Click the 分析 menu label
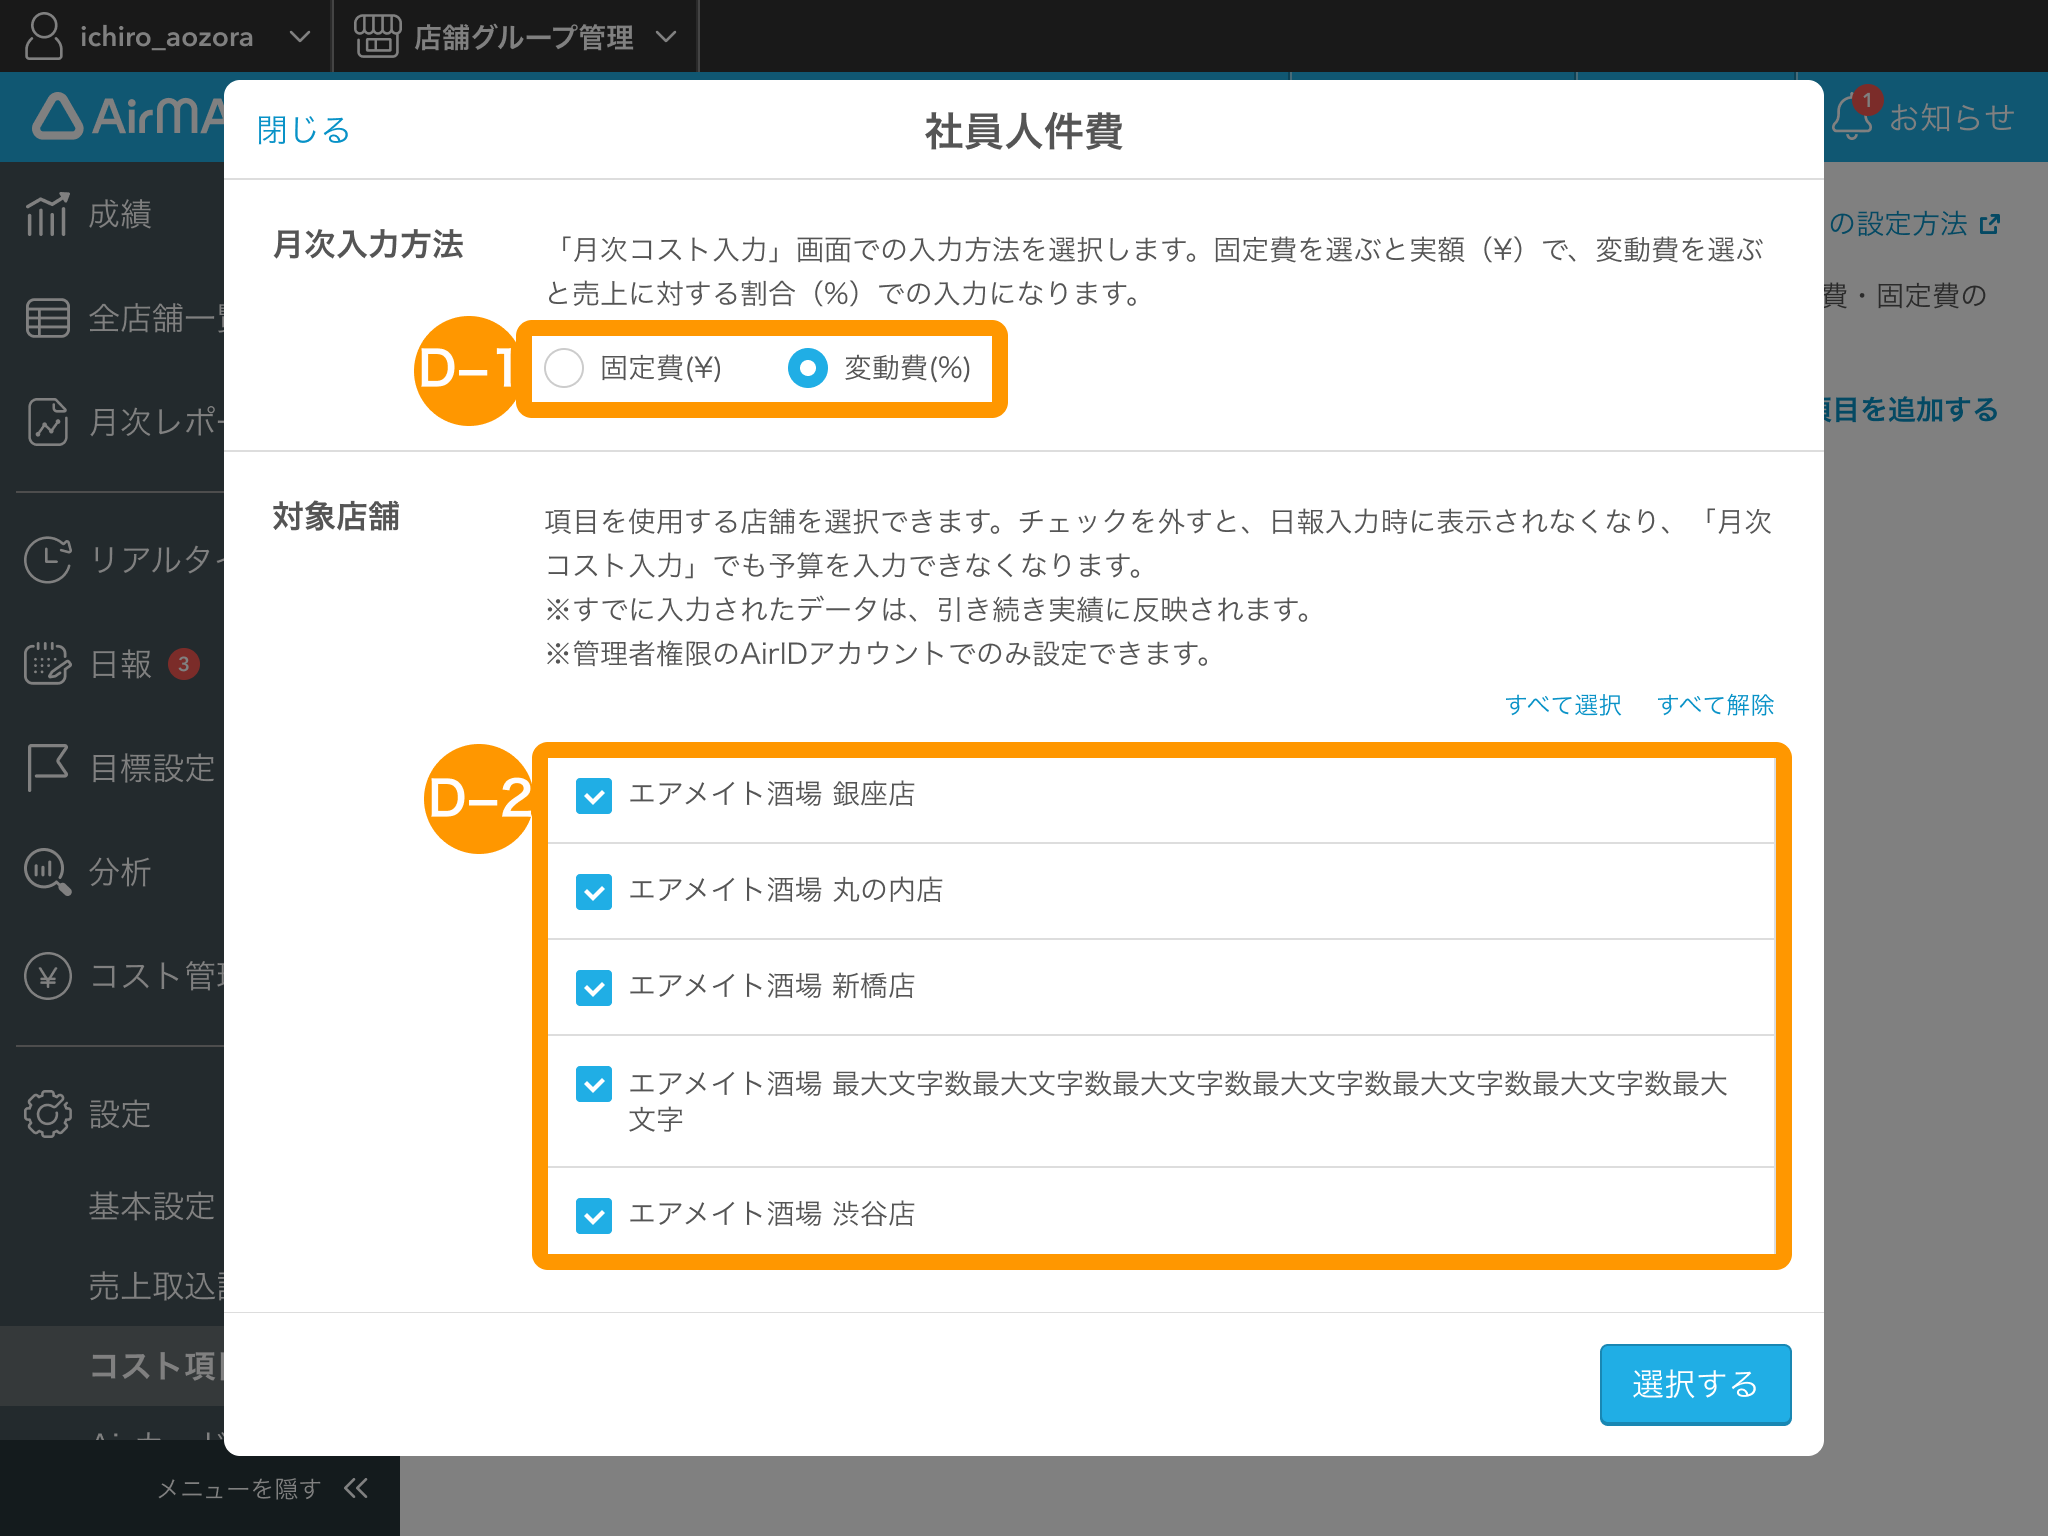 click(120, 872)
